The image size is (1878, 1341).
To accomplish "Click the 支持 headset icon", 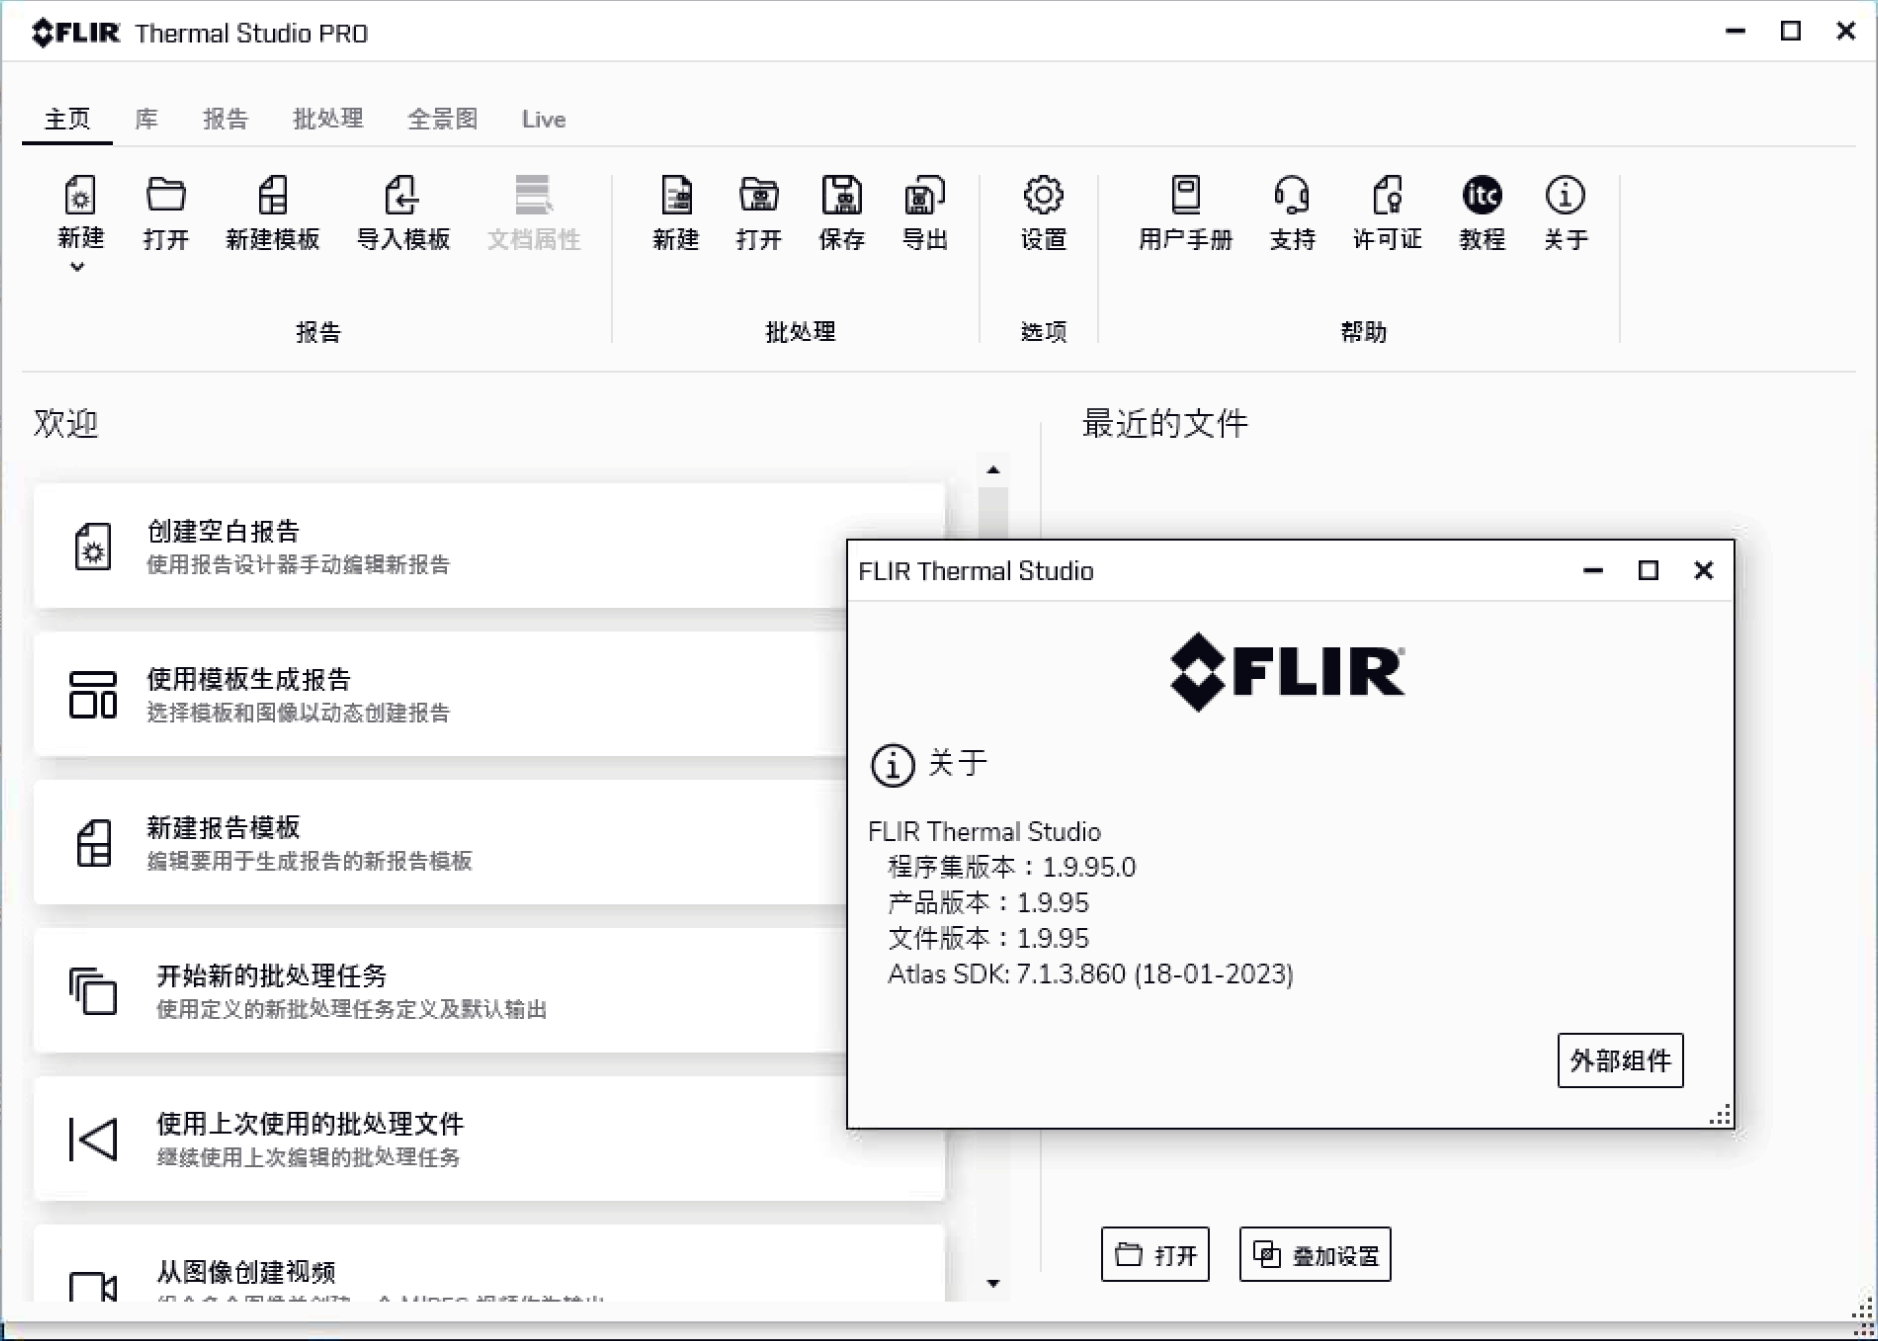I will click(x=1292, y=195).
